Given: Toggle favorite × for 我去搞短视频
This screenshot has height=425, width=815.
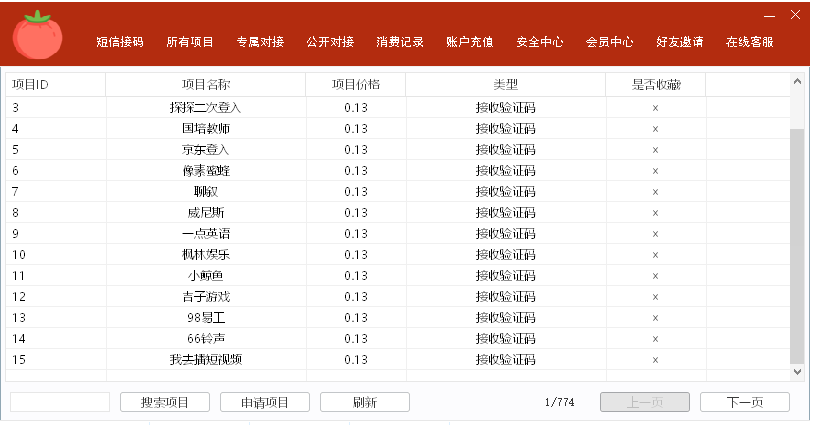Looking at the screenshot, I should click(655, 360).
